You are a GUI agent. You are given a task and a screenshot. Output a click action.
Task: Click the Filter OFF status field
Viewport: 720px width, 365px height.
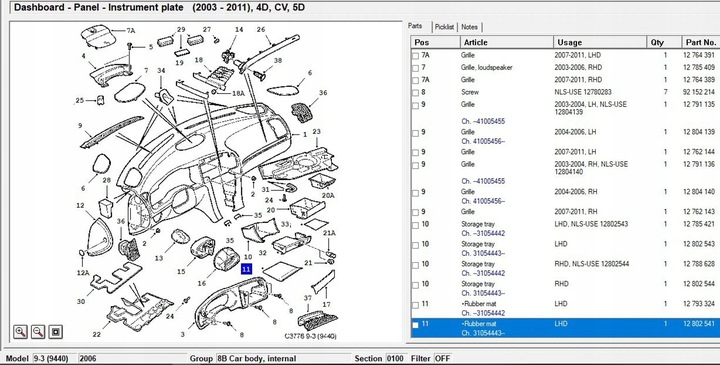pyautogui.click(x=442, y=359)
